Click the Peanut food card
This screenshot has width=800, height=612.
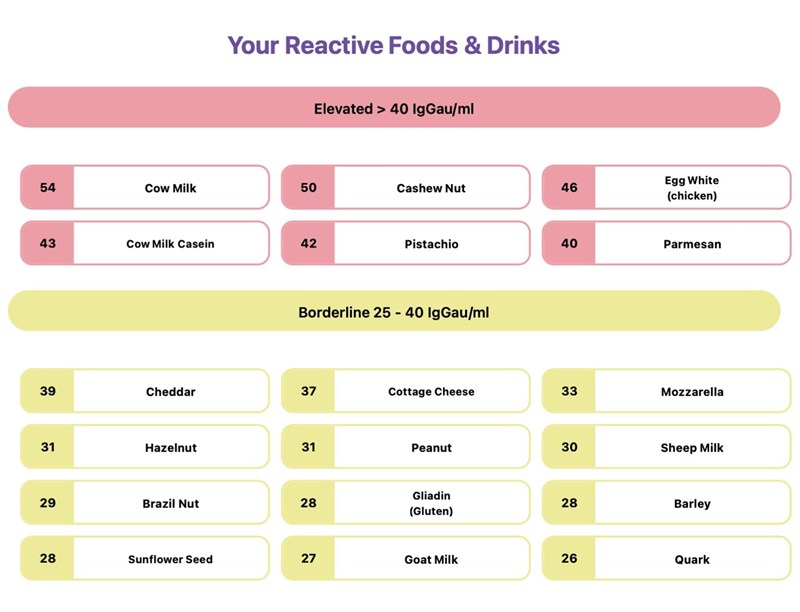click(x=406, y=447)
